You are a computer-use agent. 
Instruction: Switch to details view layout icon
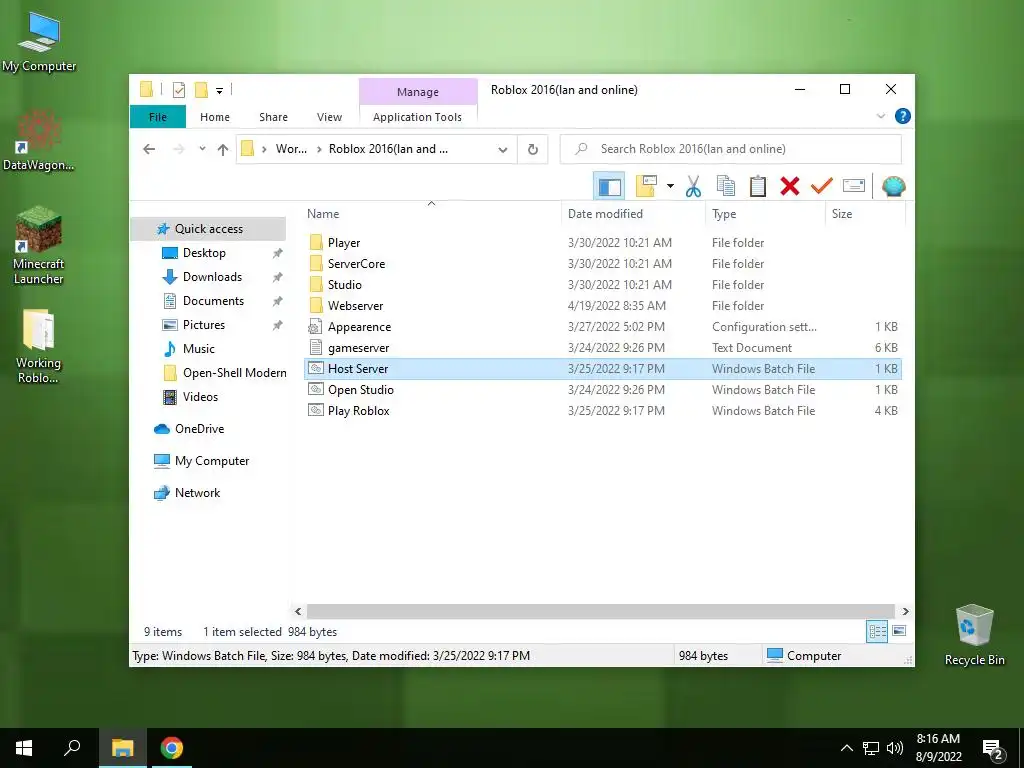(877, 631)
